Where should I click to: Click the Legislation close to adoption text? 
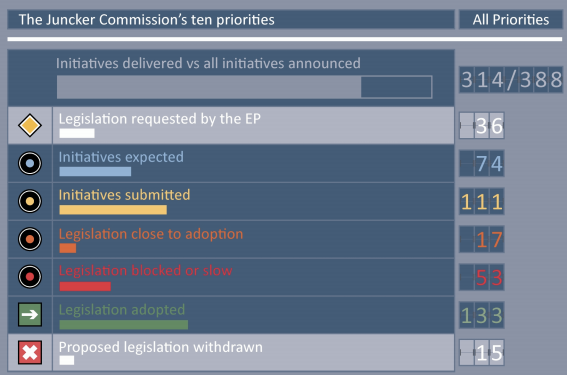point(151,234)
